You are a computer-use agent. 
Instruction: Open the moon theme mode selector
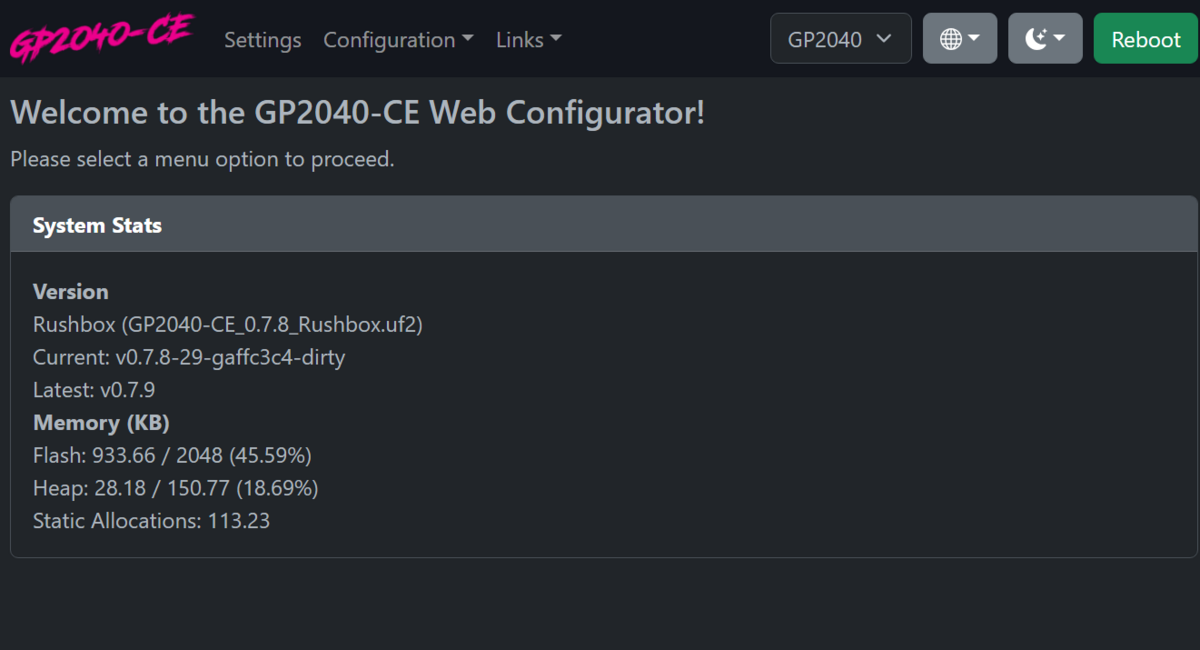pos(1045,38)
